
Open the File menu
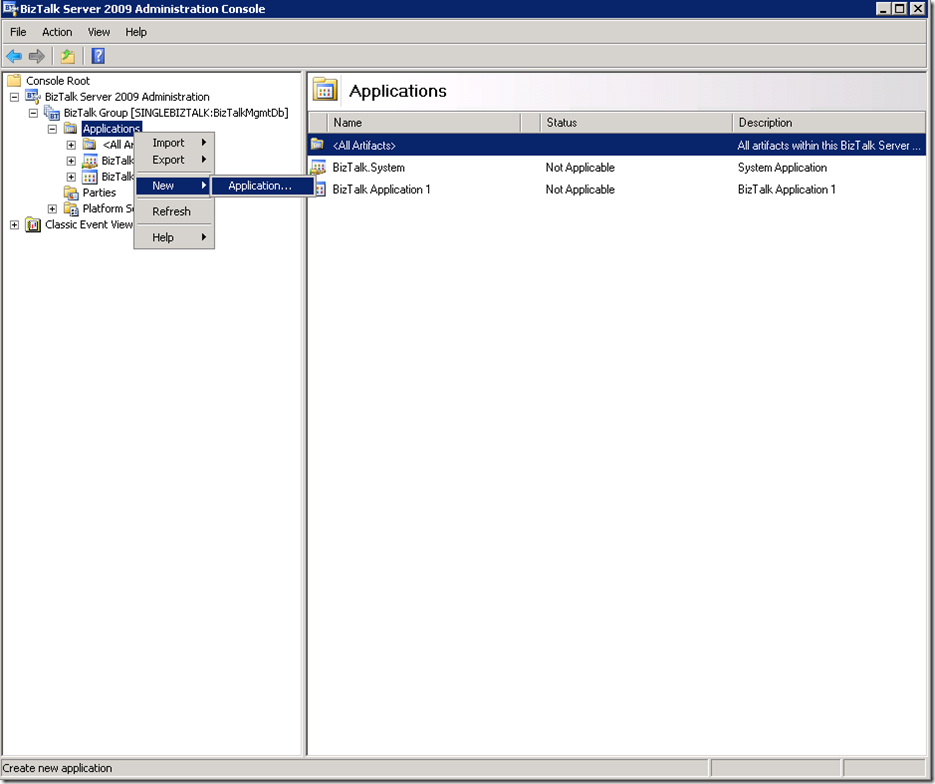[x=18, y=32]
